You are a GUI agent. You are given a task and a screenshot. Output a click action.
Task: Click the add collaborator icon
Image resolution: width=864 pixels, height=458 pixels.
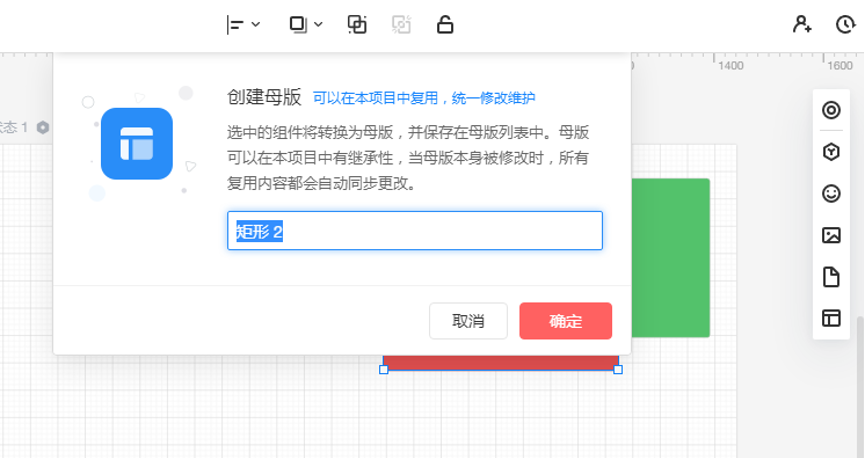[x=802, y=25]
